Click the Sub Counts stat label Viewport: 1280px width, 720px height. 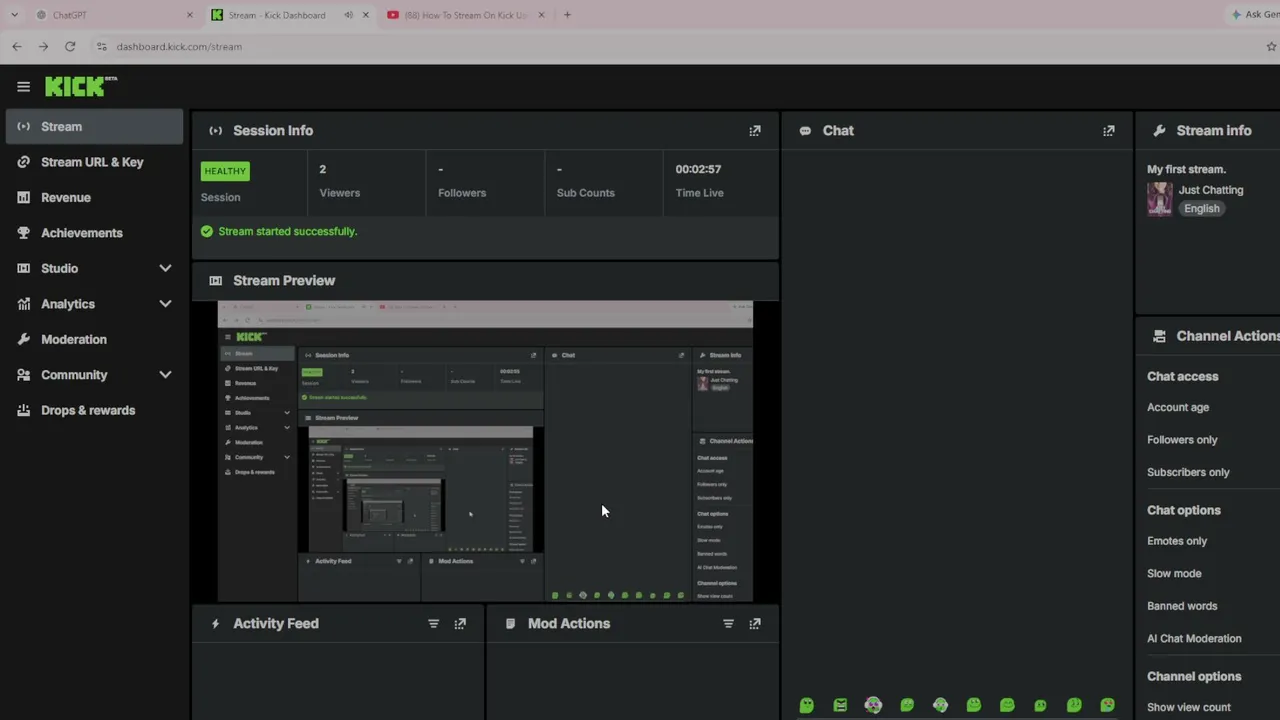pyautogui.click(x=586, y=193)
